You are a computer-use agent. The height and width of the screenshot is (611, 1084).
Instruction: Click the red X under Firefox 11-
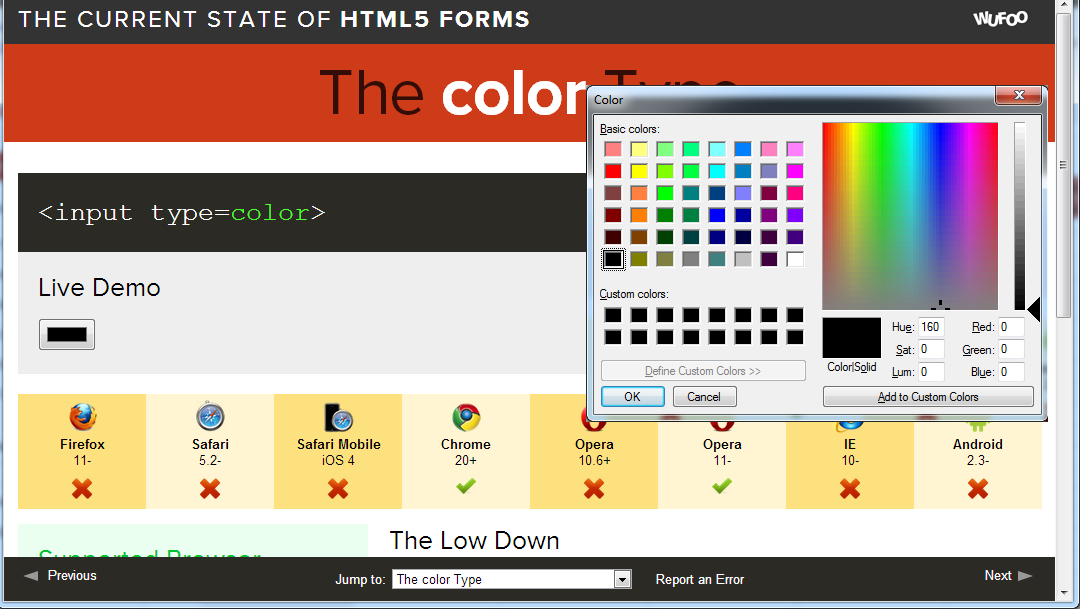pos(82,489)
